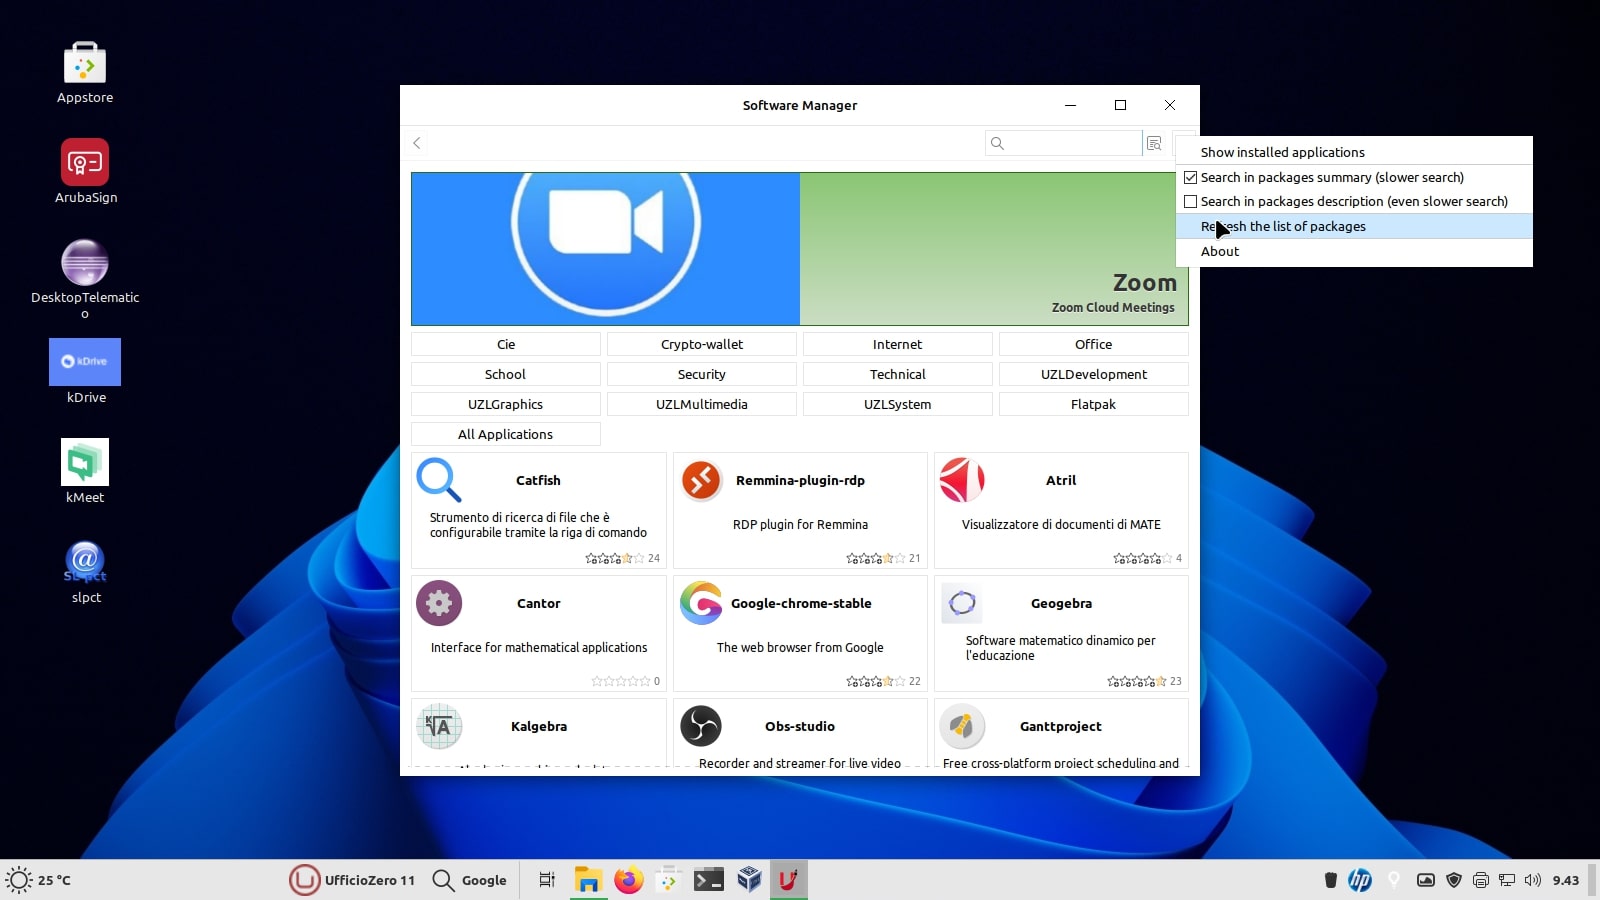
Task: Open the file manager in the taskbar
Action: [x=587, y=880]
